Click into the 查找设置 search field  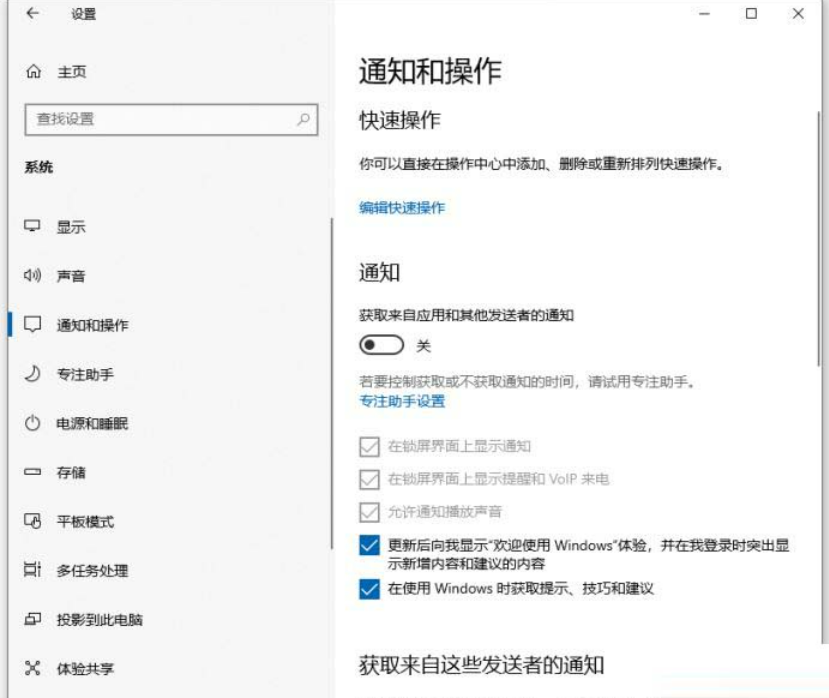coord(171,120)
